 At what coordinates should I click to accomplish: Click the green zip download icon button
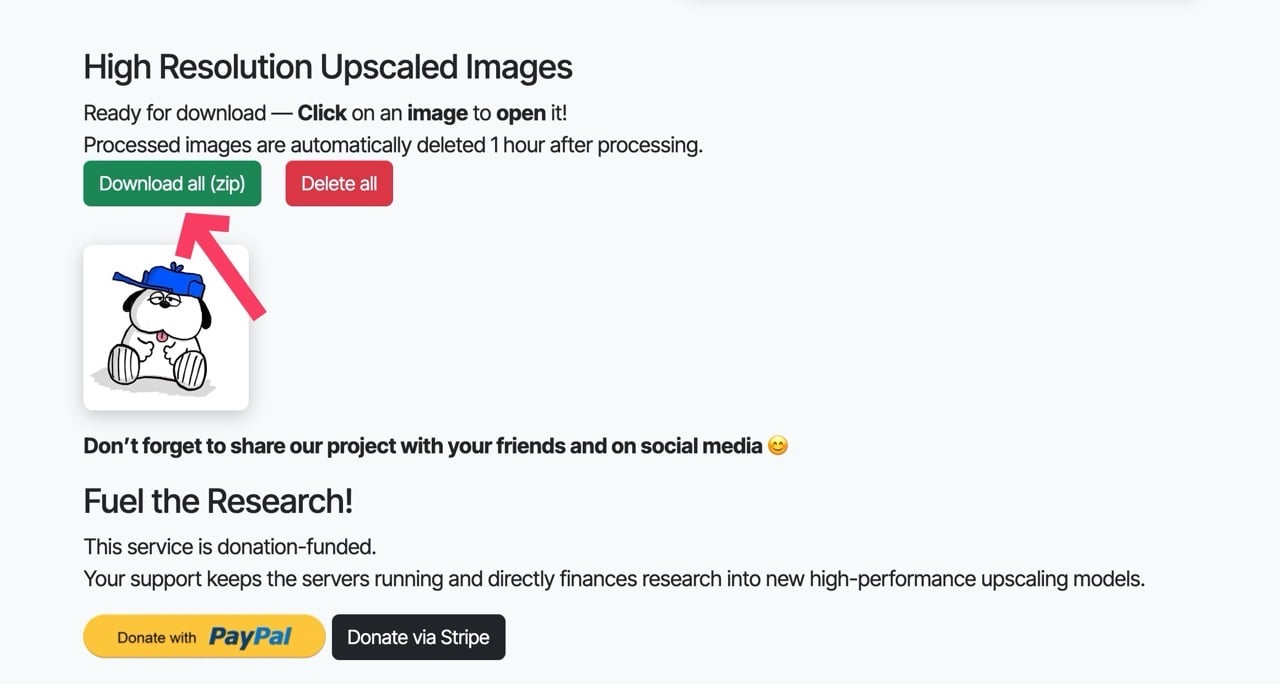171,183
